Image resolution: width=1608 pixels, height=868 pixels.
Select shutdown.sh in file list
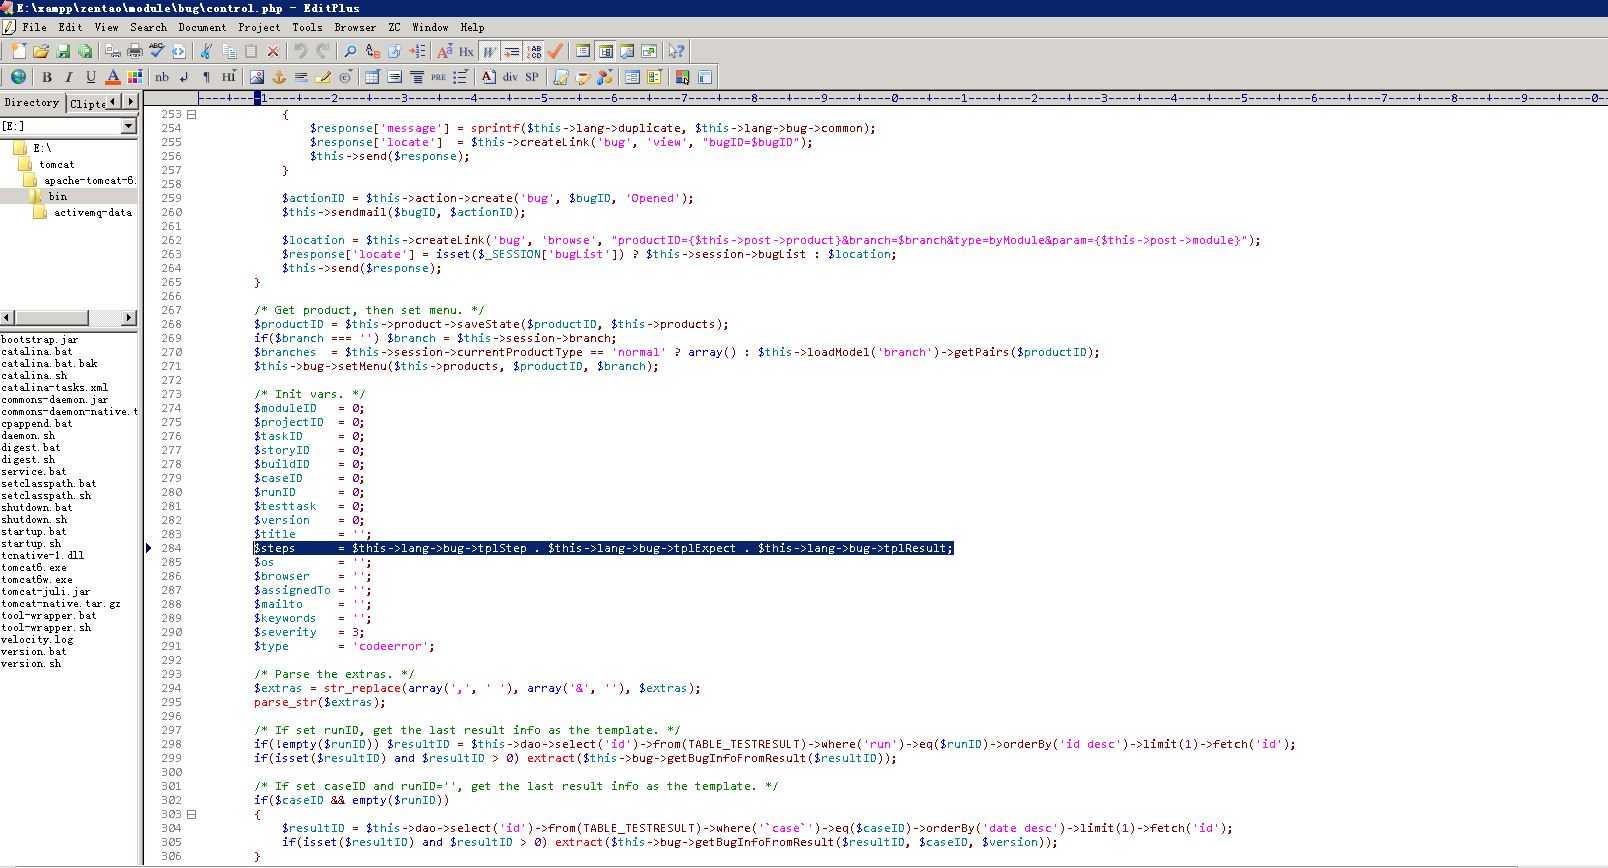(34, 520)
